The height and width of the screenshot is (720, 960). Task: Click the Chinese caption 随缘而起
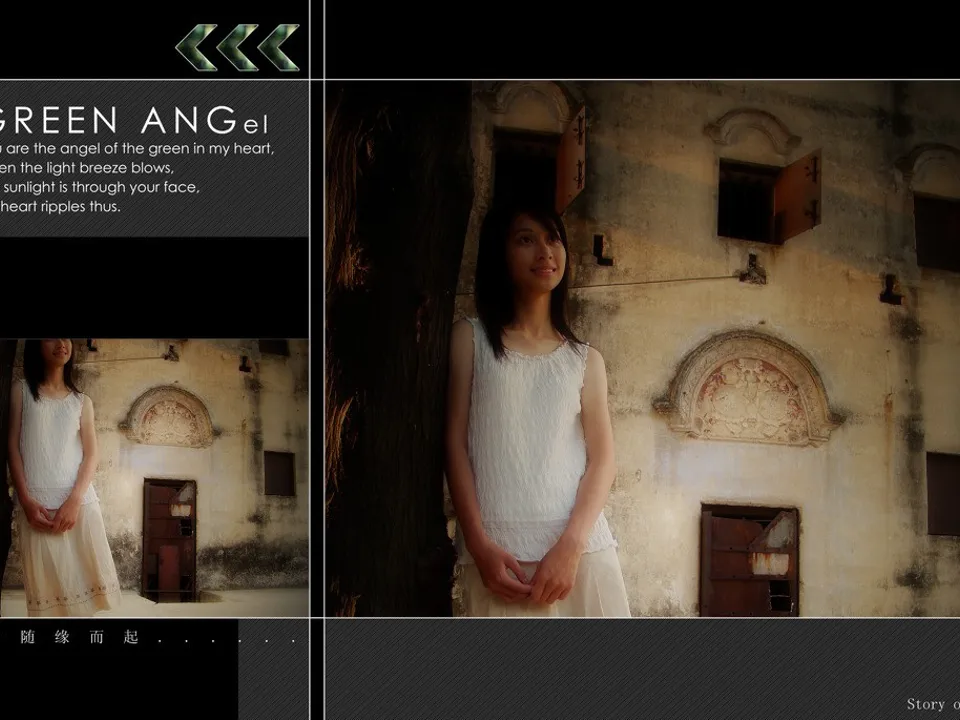80,637
